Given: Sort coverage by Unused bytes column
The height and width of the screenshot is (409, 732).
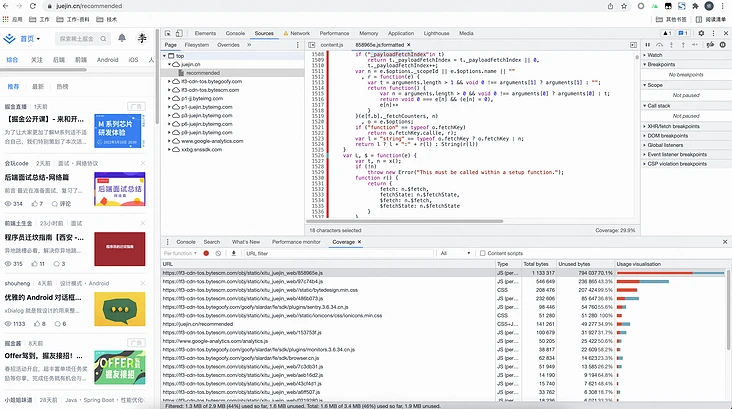Looking at the screenshot, I should (585, 264).
